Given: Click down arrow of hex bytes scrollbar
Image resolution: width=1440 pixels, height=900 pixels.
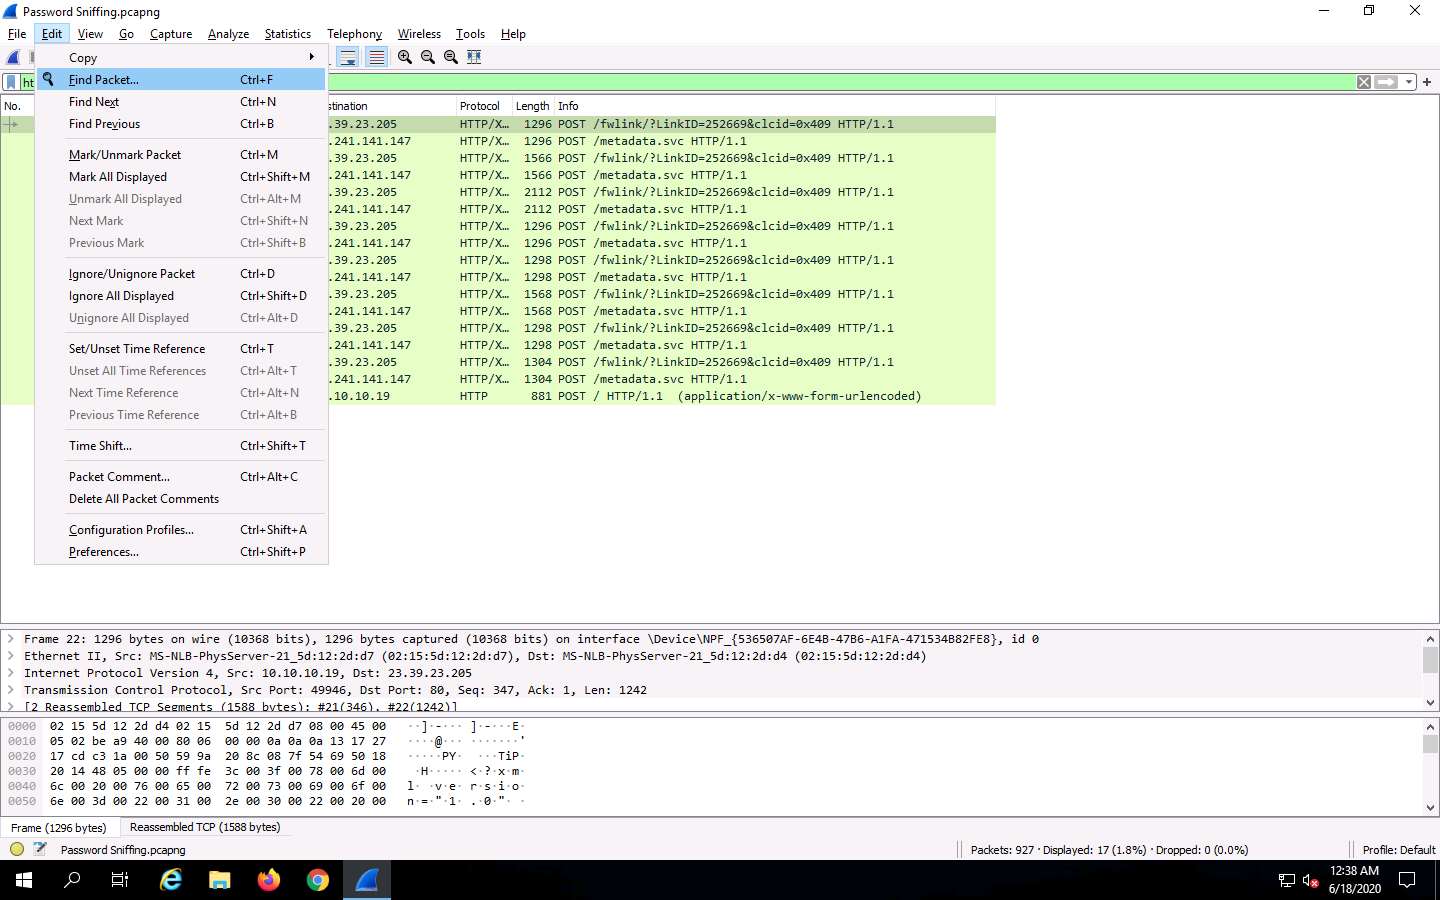Looking at the screenshot, I should tap(1430, 807).
